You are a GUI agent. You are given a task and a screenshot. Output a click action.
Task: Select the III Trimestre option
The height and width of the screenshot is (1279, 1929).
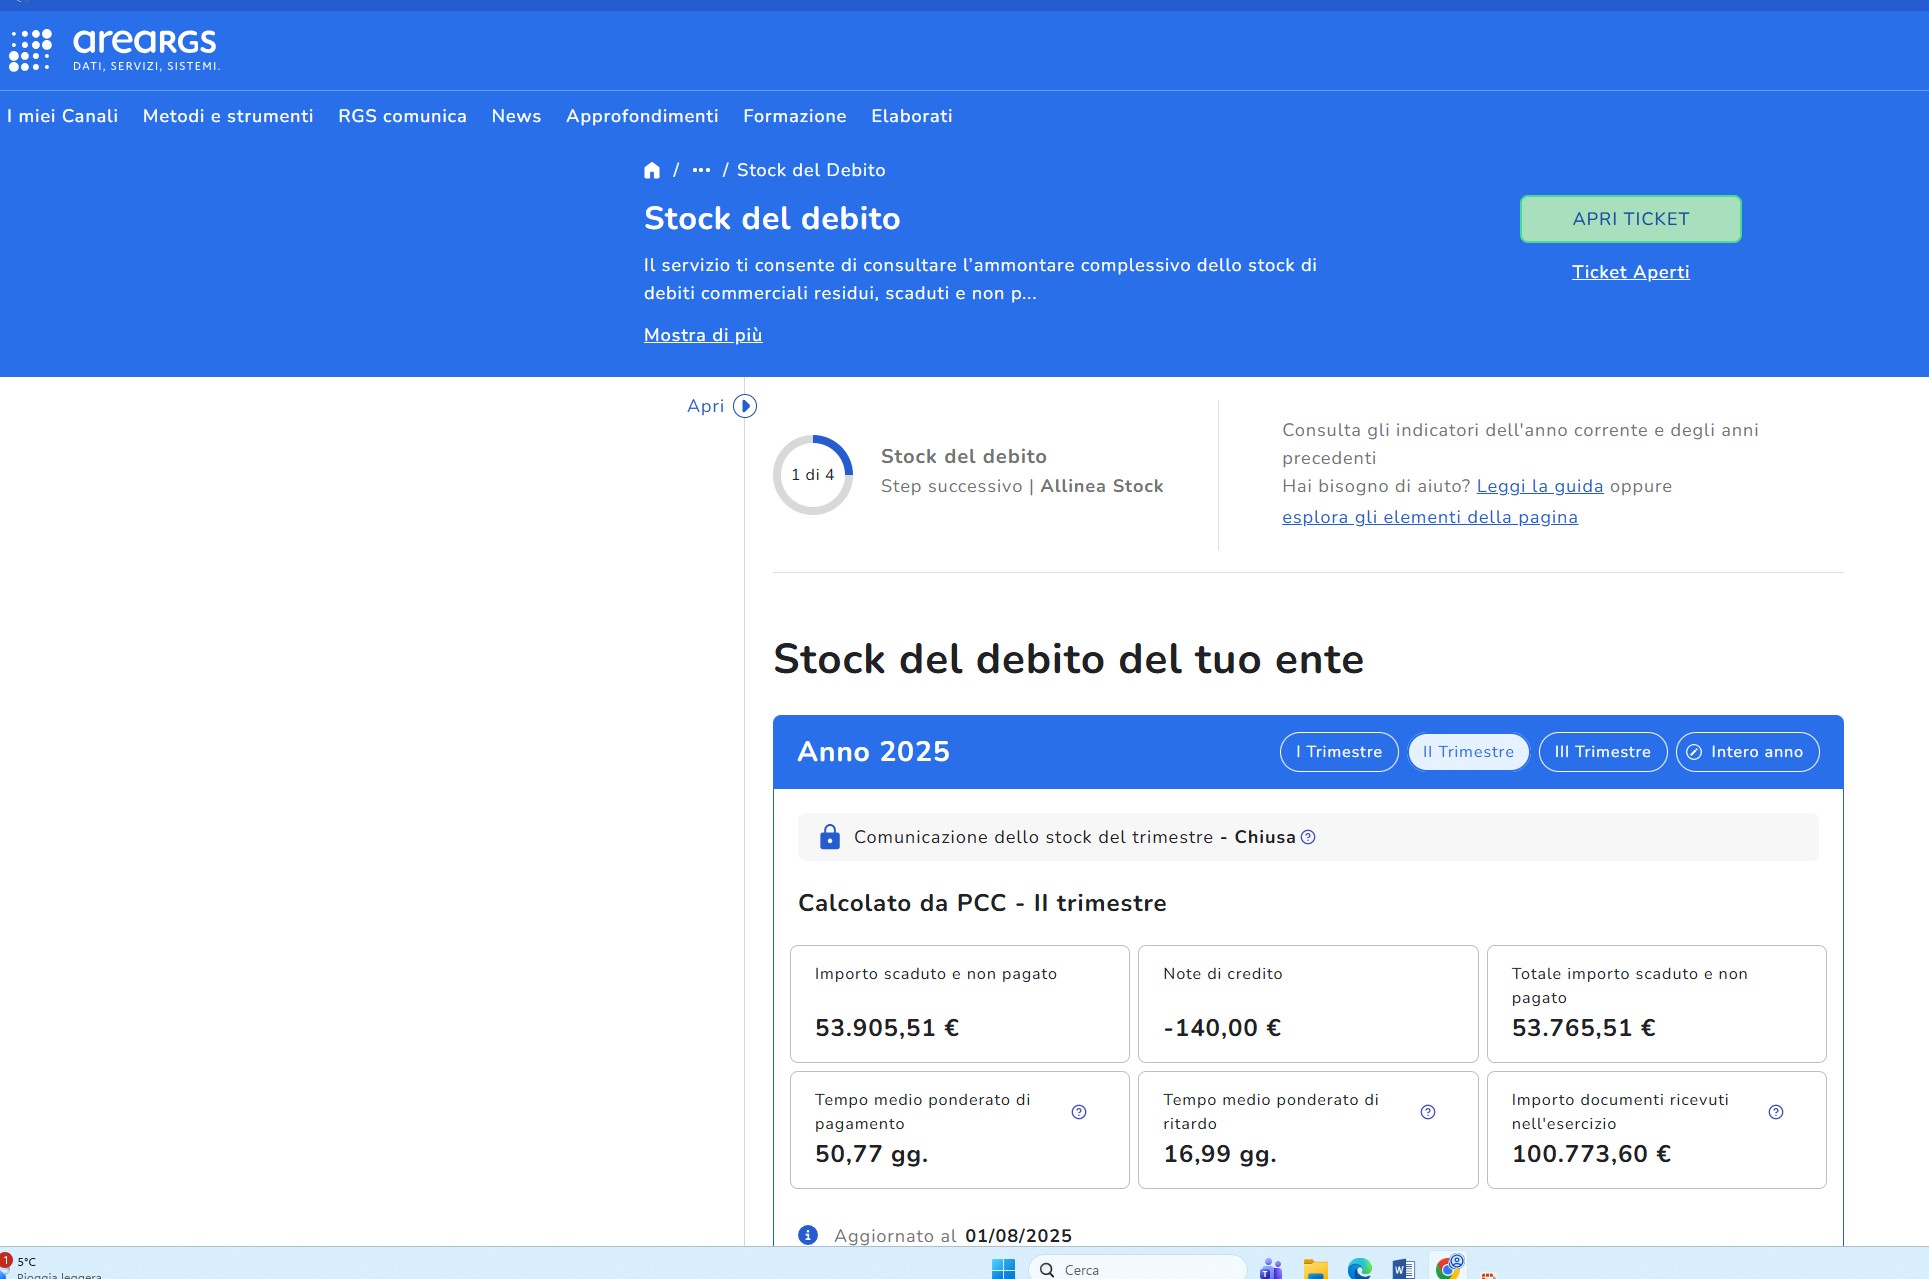pyautogui.click(x=1602, y=752)
